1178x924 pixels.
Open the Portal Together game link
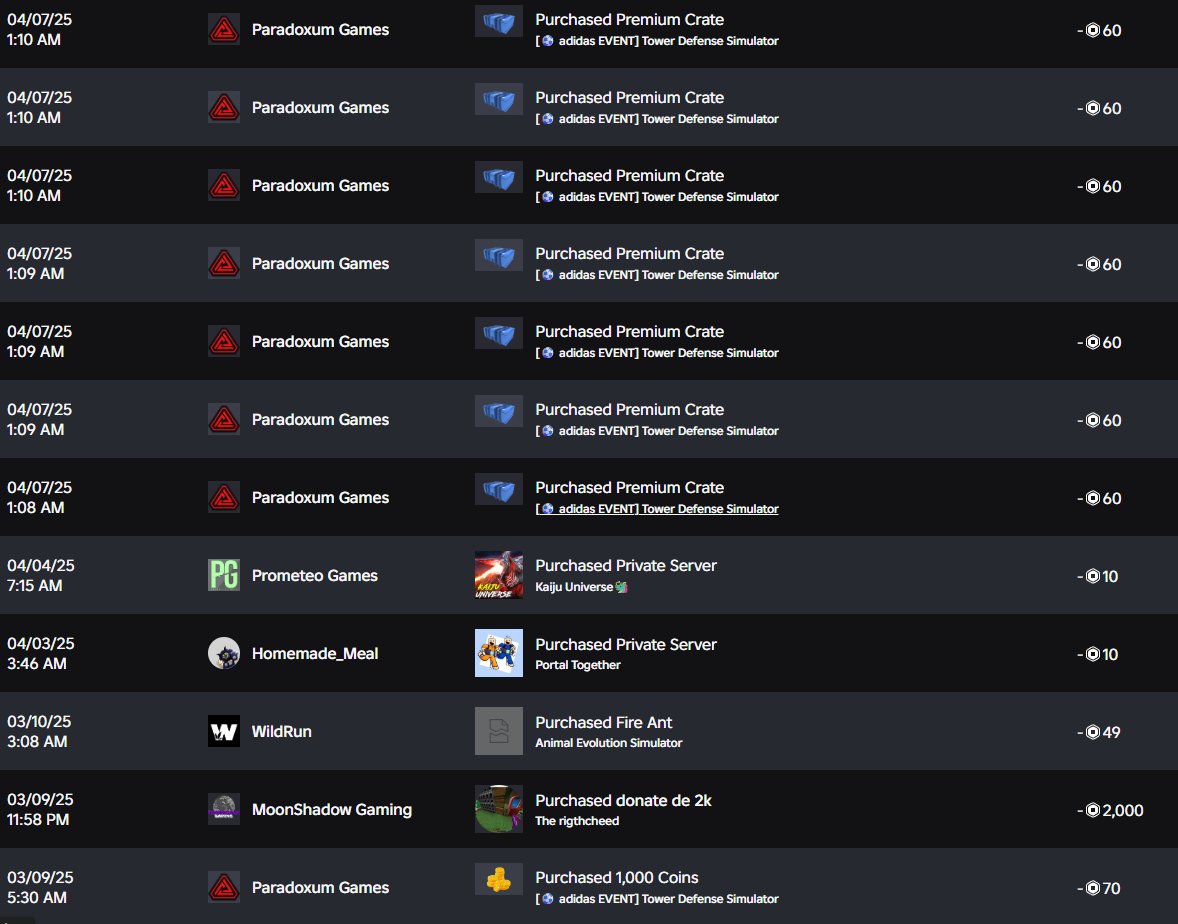578,665
